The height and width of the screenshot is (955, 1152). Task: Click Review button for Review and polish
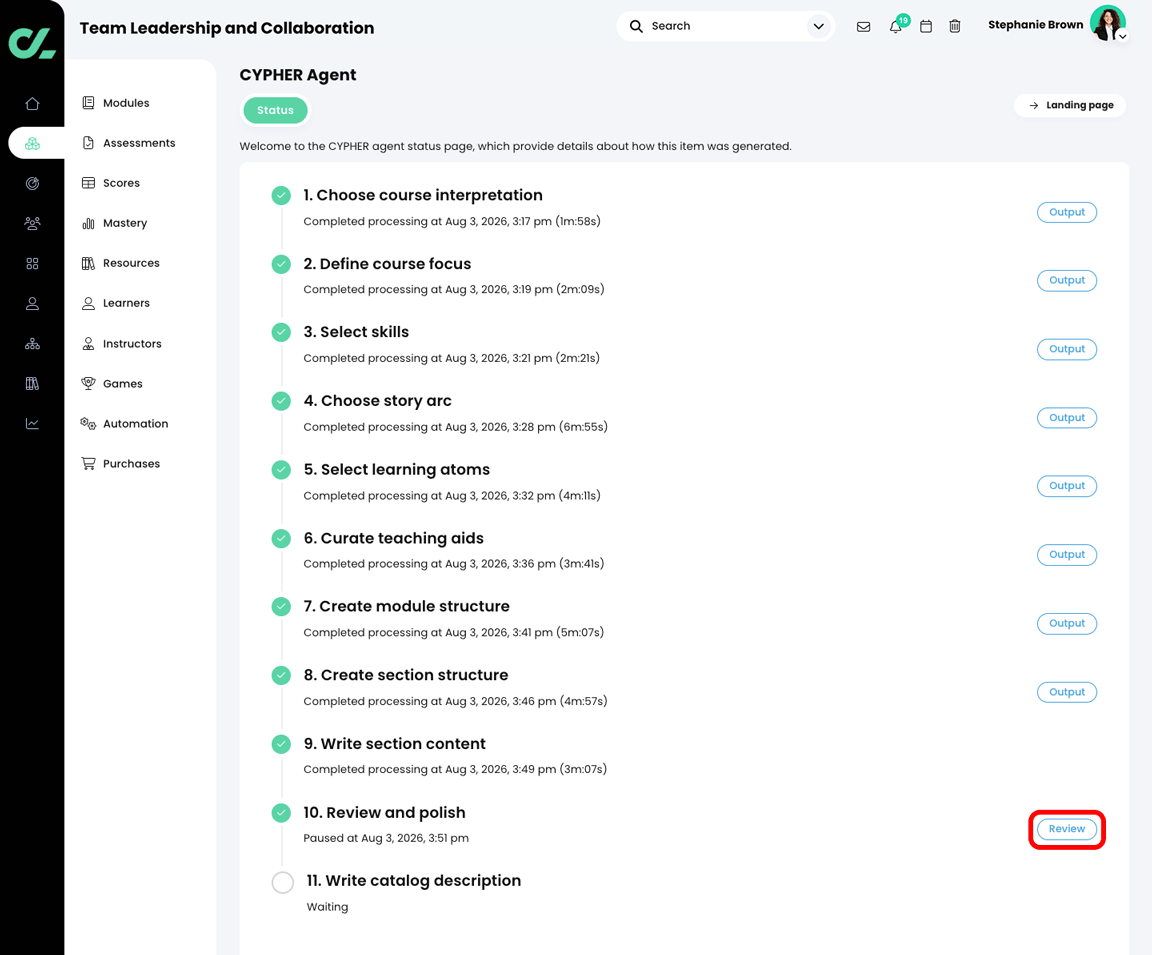tap(1067, 829)
